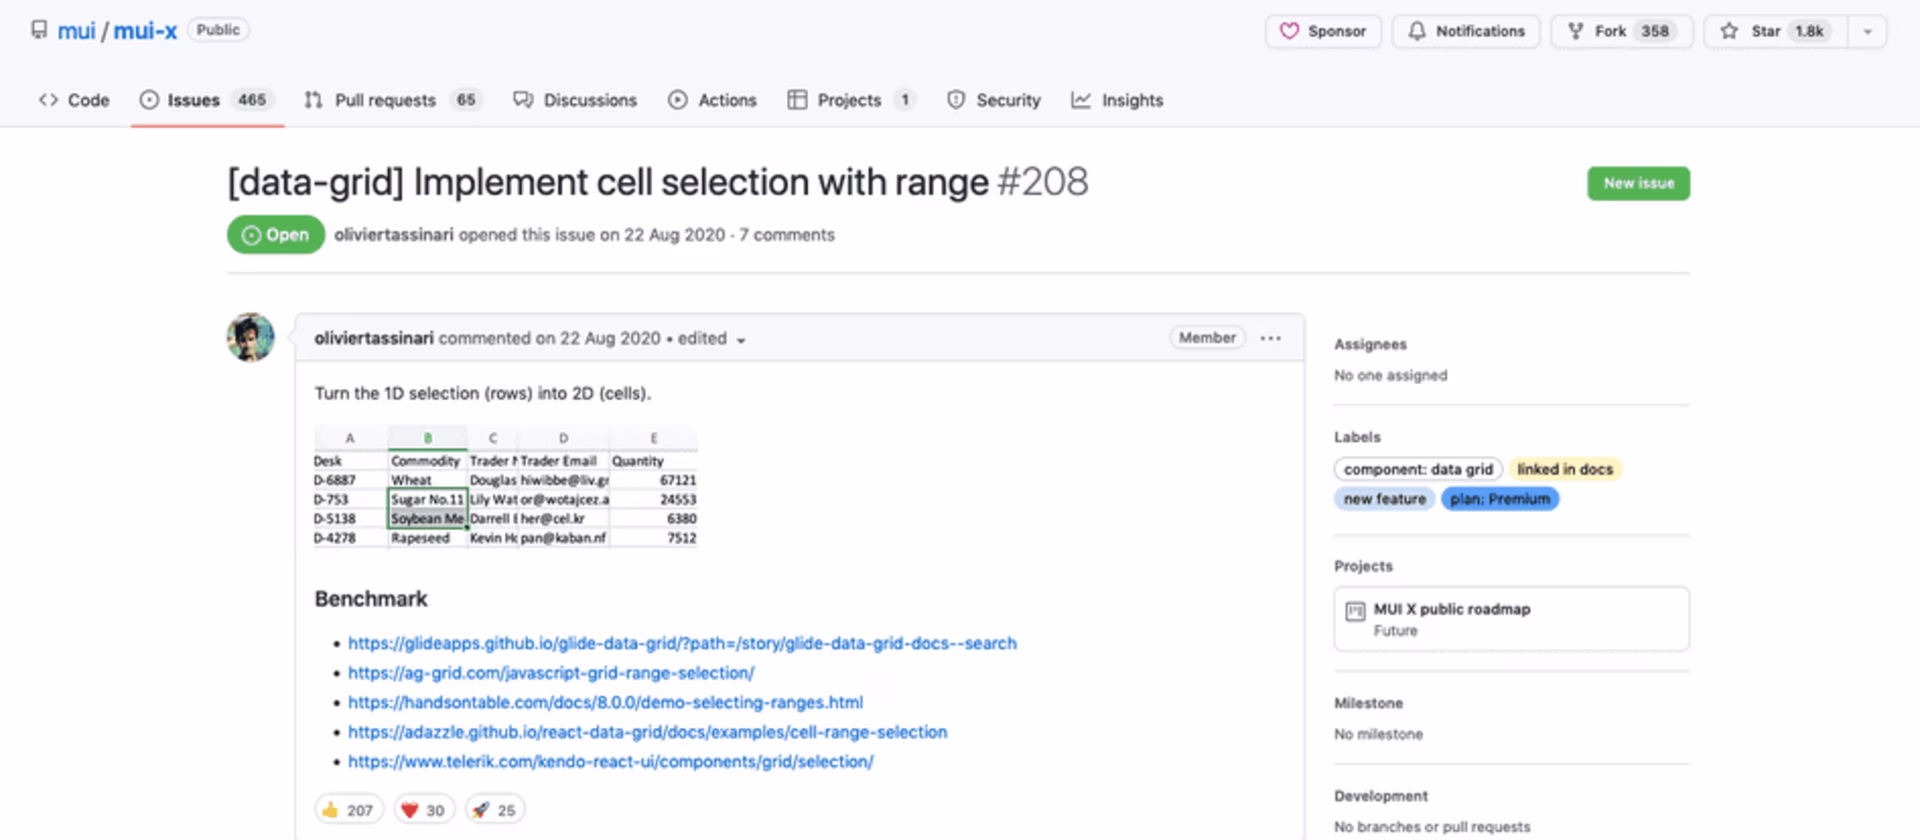This screenshot has height=840, width=1920.
Task: Open the ag-grid range selection link
Action: click(551, 673)
